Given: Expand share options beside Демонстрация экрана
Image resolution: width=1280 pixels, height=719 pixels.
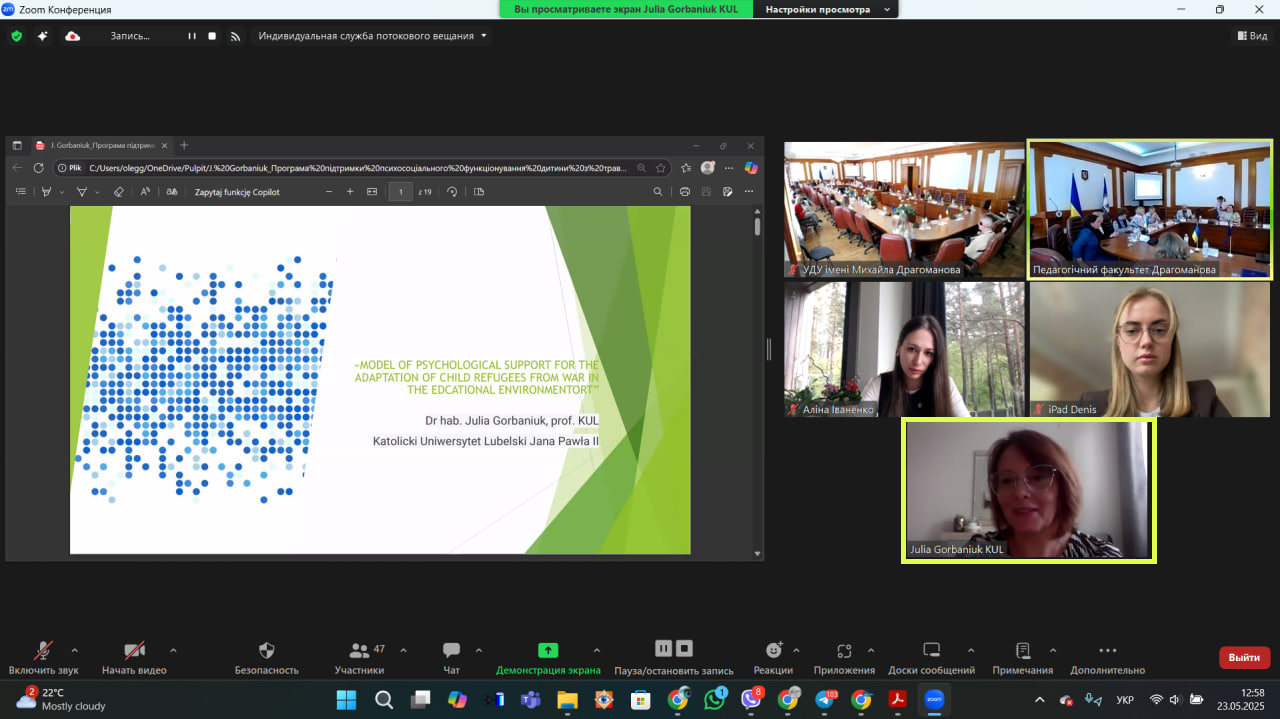Looking at the screenshot, I should [x=597, y=650].
